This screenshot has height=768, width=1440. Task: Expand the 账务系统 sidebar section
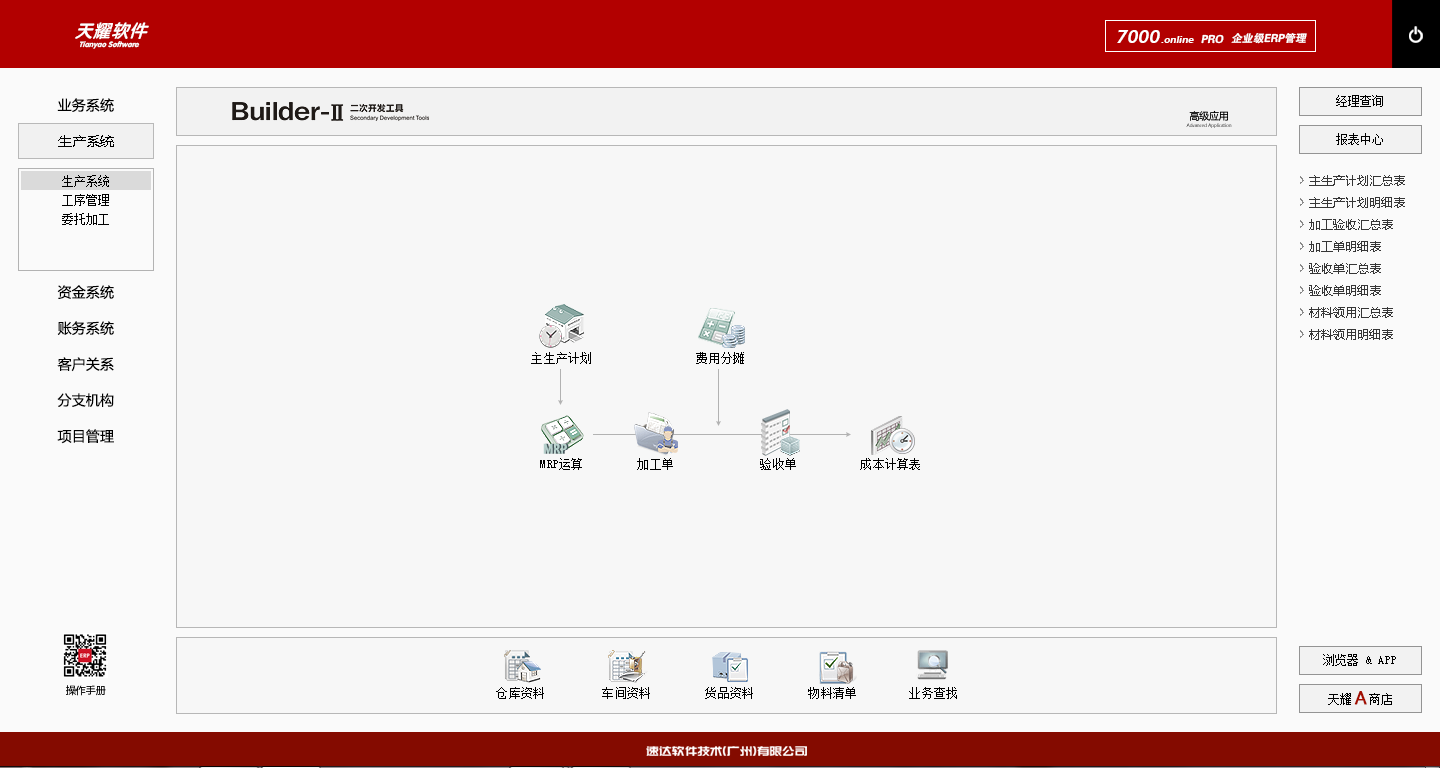pos(86,328)
